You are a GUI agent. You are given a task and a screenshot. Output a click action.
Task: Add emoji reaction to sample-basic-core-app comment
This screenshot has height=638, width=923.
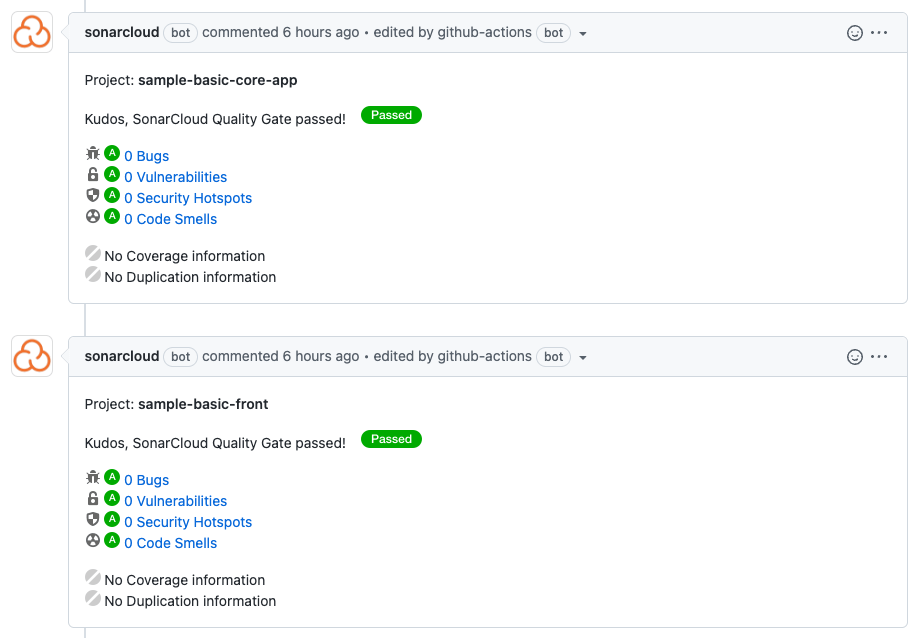pyautogui.click(x=855, y=33)
